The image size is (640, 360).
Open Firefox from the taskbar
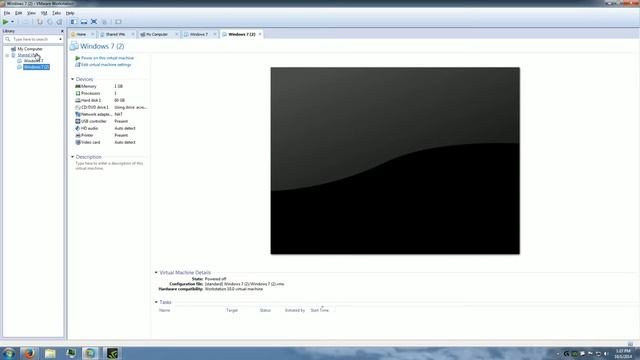click(29, 353)
